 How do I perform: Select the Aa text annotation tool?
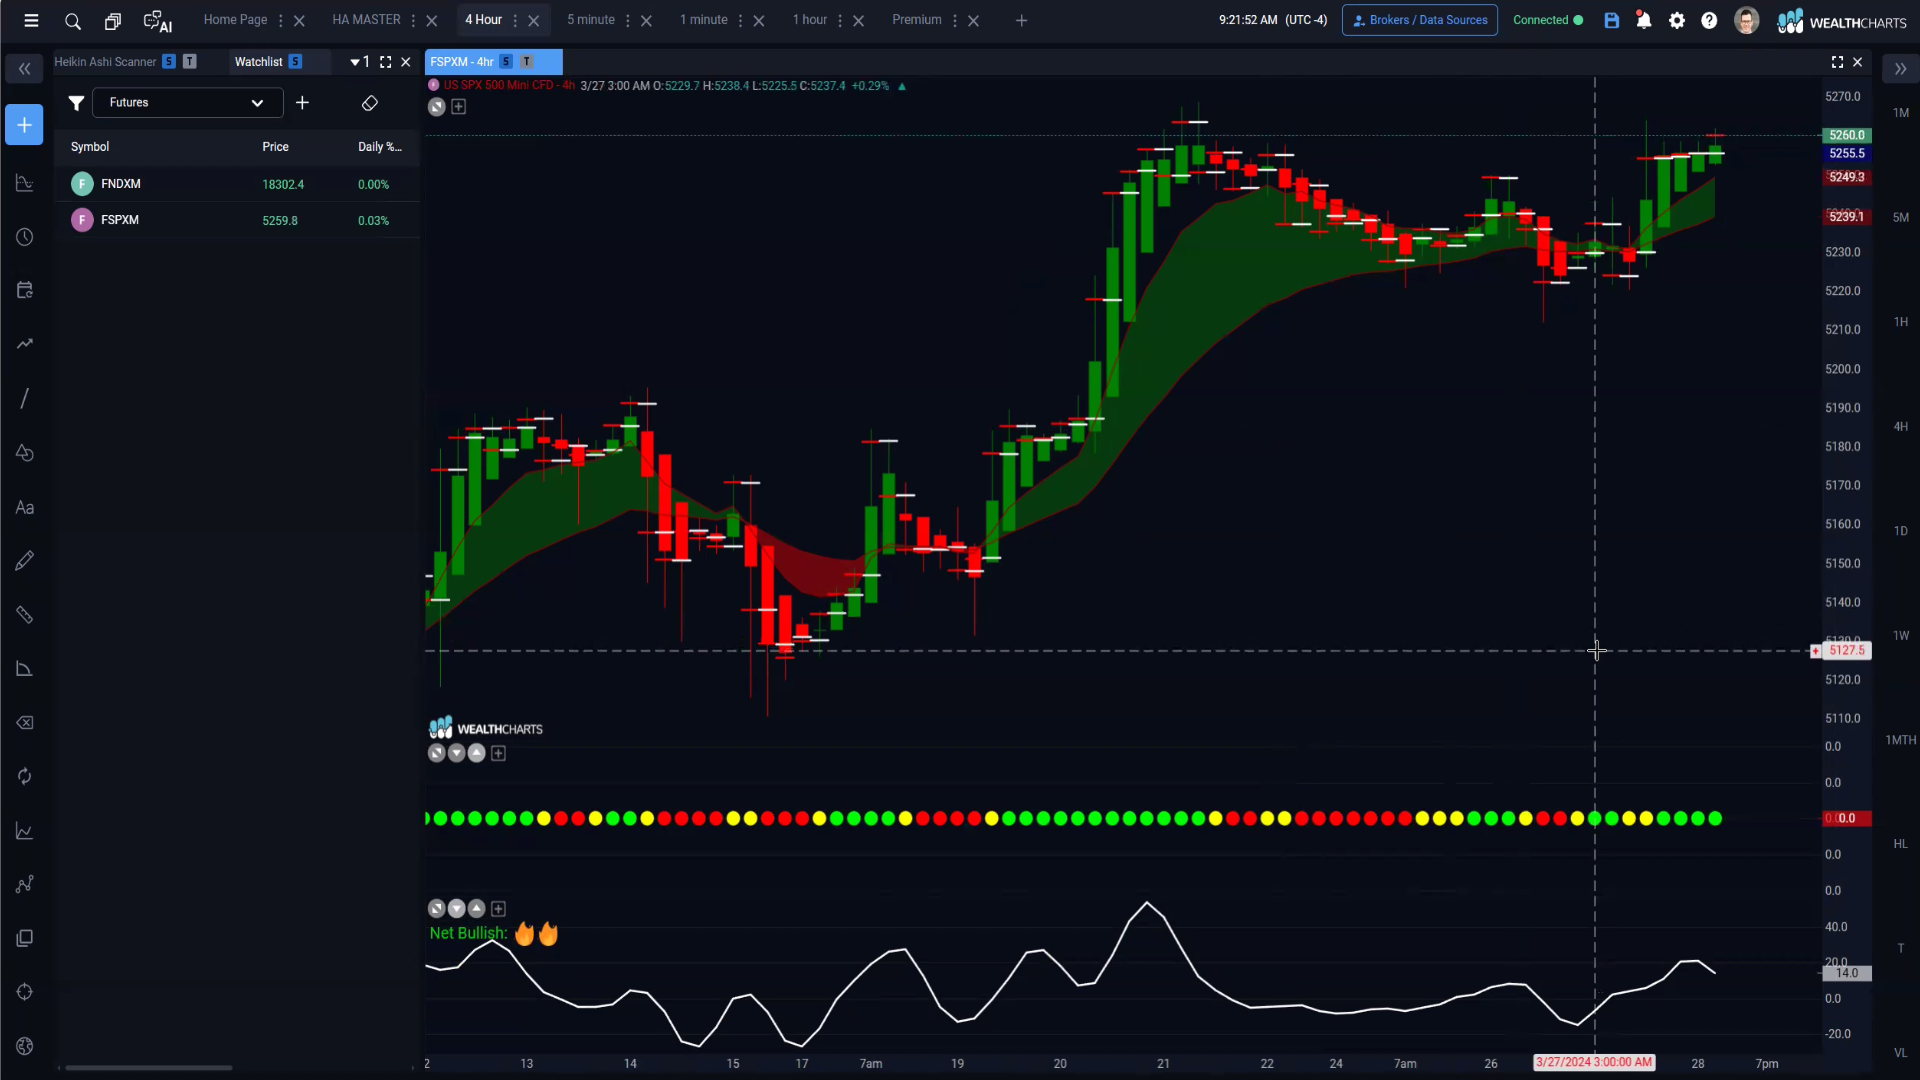25,507
